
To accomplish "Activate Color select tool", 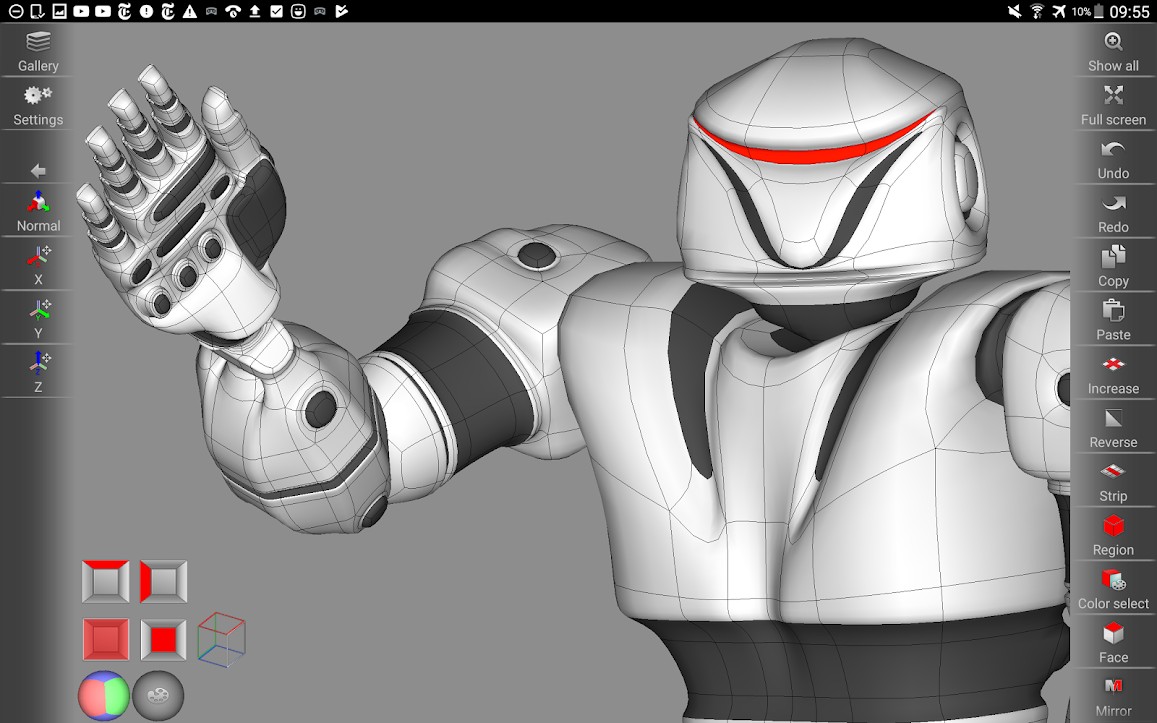I will [x=1113, y=589].
